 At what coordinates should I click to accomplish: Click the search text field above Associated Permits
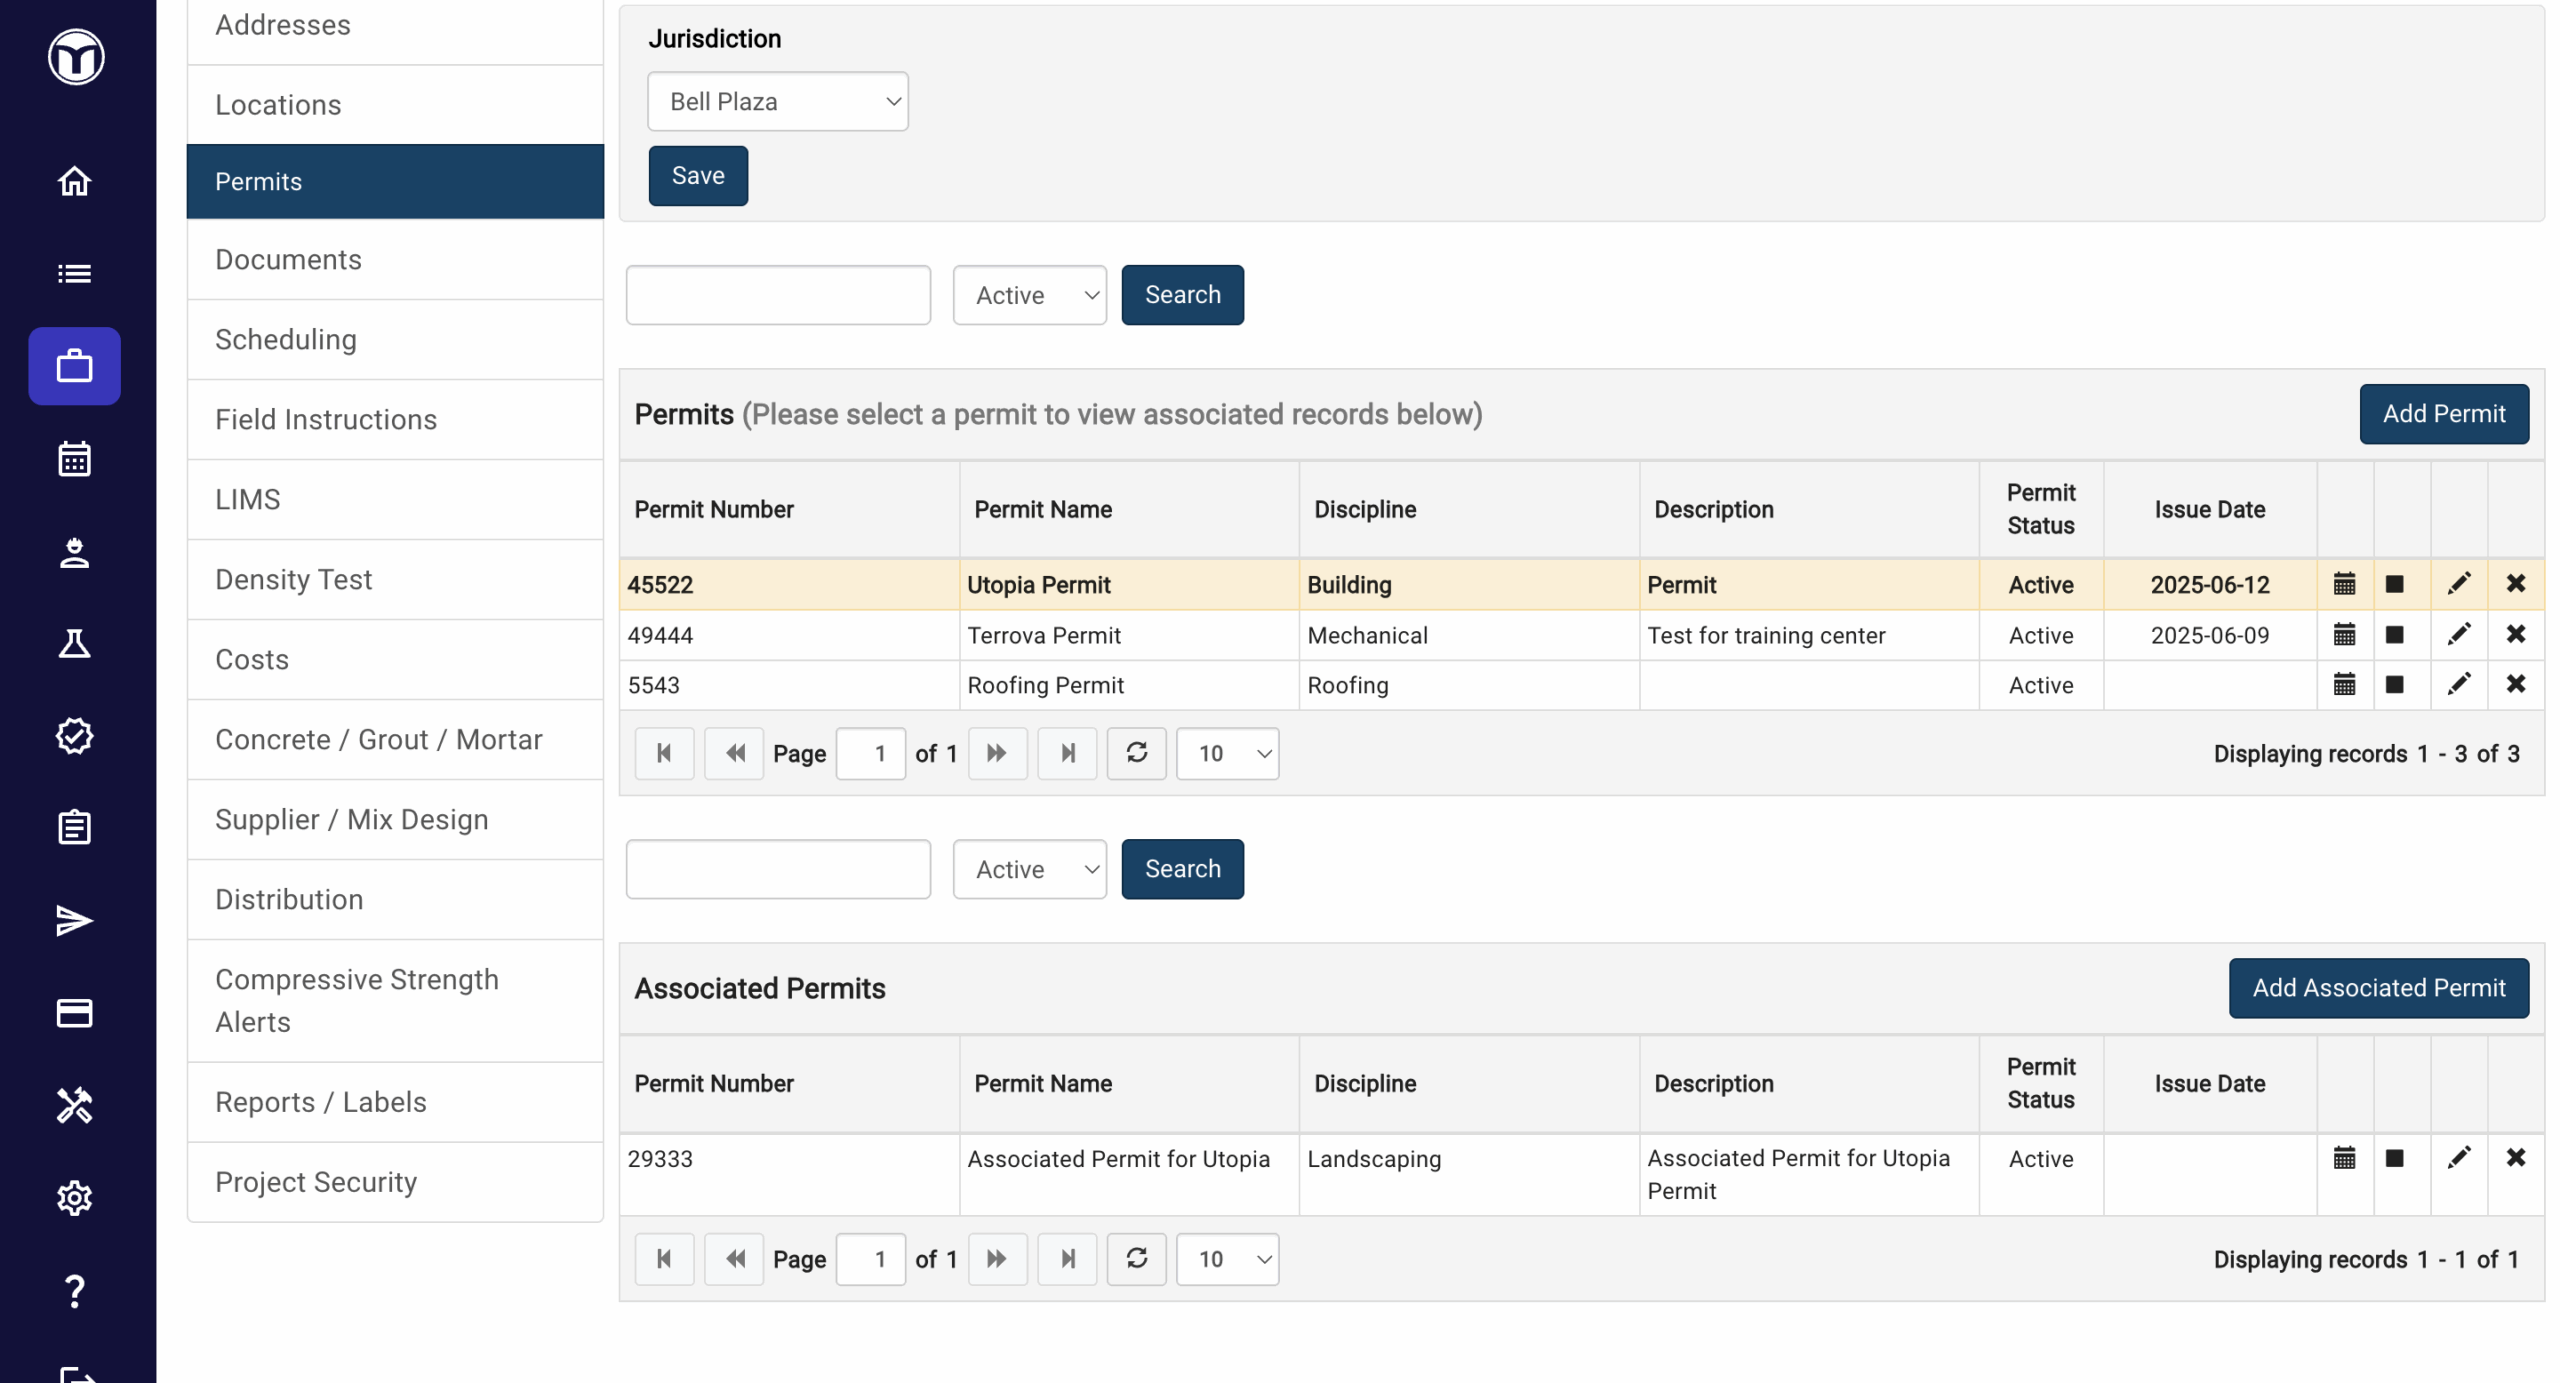click(777, 868)
